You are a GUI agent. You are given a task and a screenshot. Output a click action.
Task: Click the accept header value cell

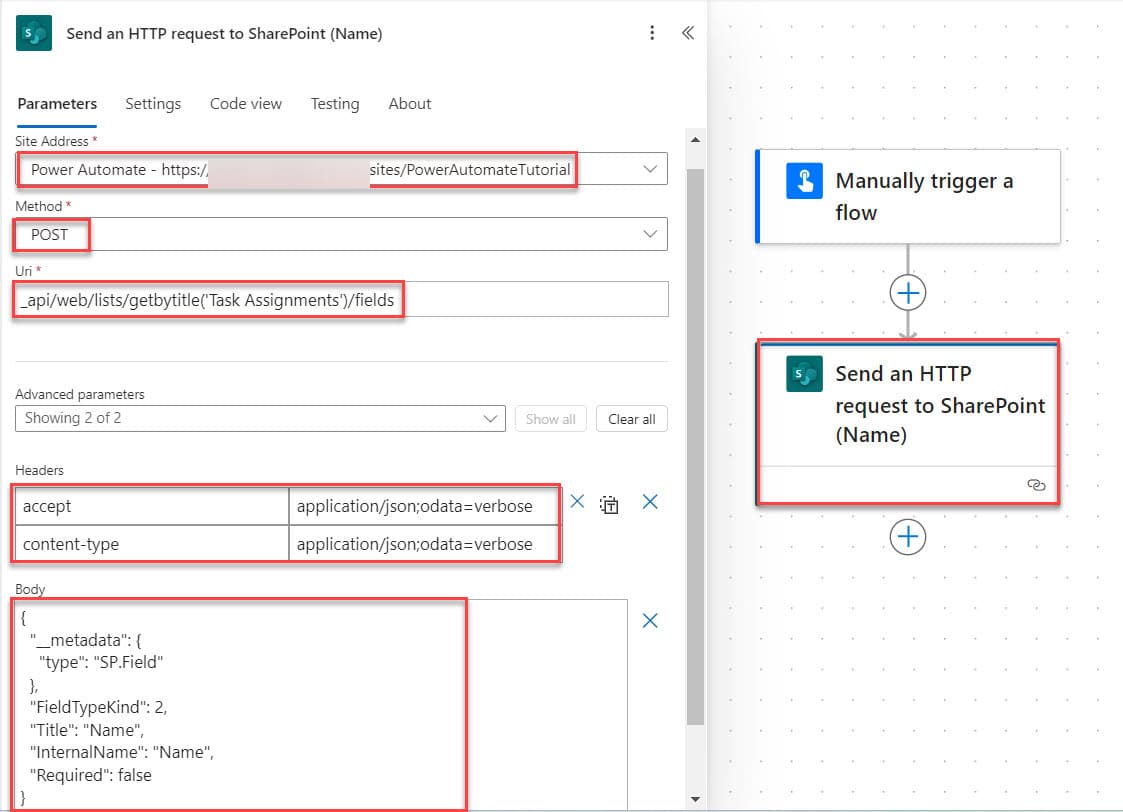424,506
